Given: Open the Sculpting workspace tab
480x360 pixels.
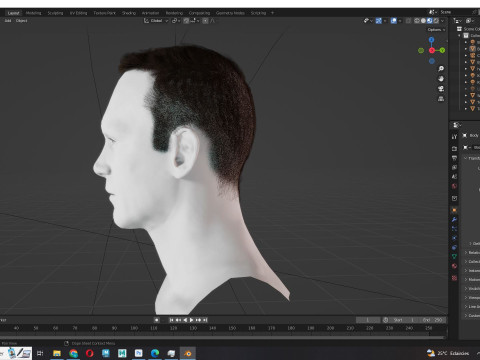Looking at the screenshot, I should (55, 13).
